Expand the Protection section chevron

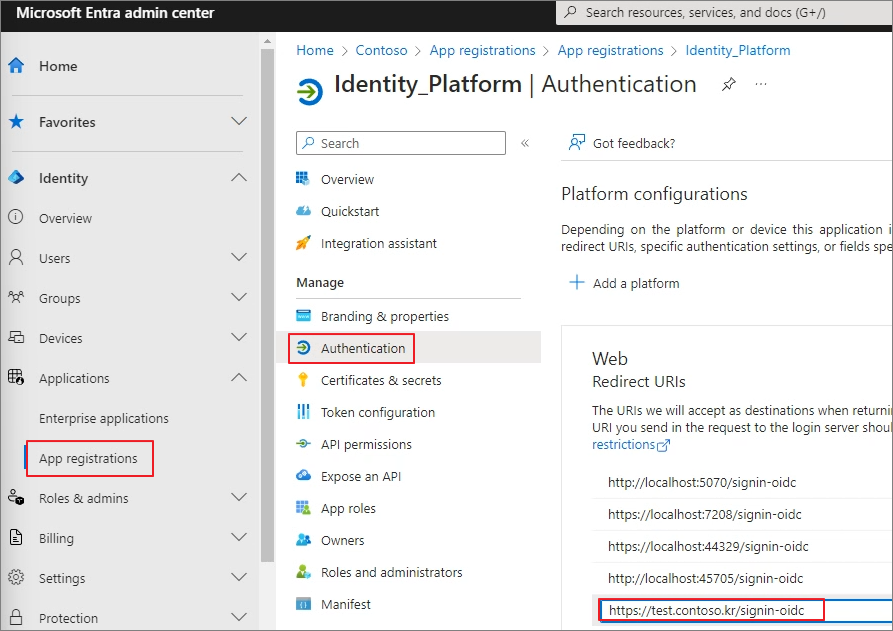(239, 617)
